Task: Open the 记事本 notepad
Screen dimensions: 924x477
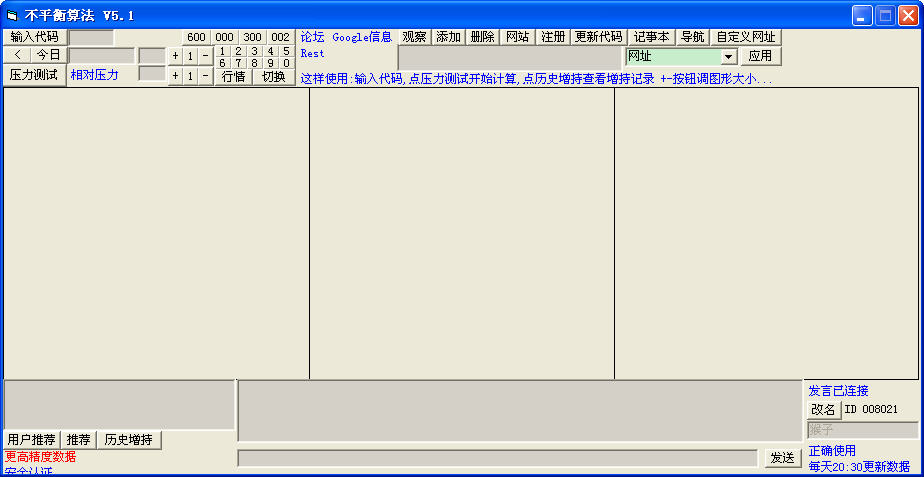Action: (x=651, y=37)
